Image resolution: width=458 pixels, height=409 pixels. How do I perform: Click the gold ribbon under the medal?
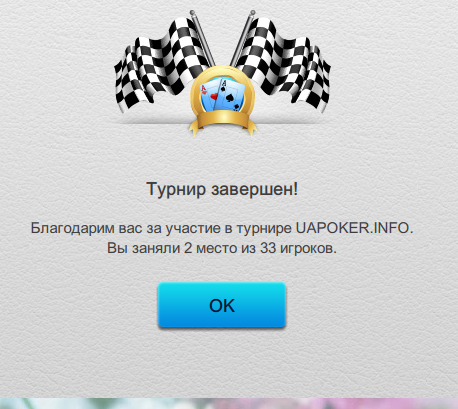point(223,123)
